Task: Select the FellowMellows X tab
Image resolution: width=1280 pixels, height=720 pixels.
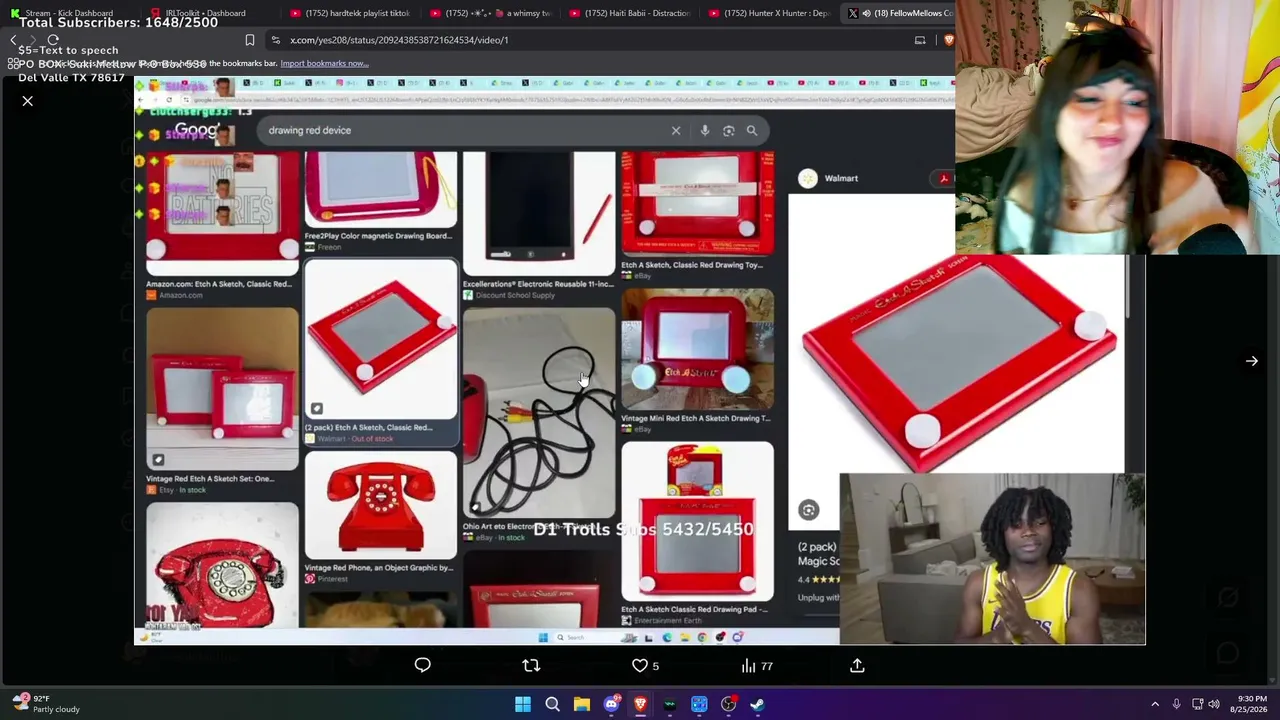Action: [x=900, y=13]
